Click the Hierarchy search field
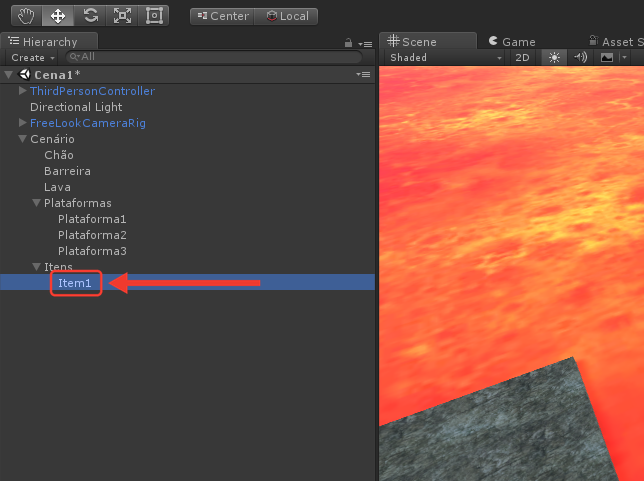Viewport: 644px width, 481px height. pyautogui.click(x=214, y=57)
